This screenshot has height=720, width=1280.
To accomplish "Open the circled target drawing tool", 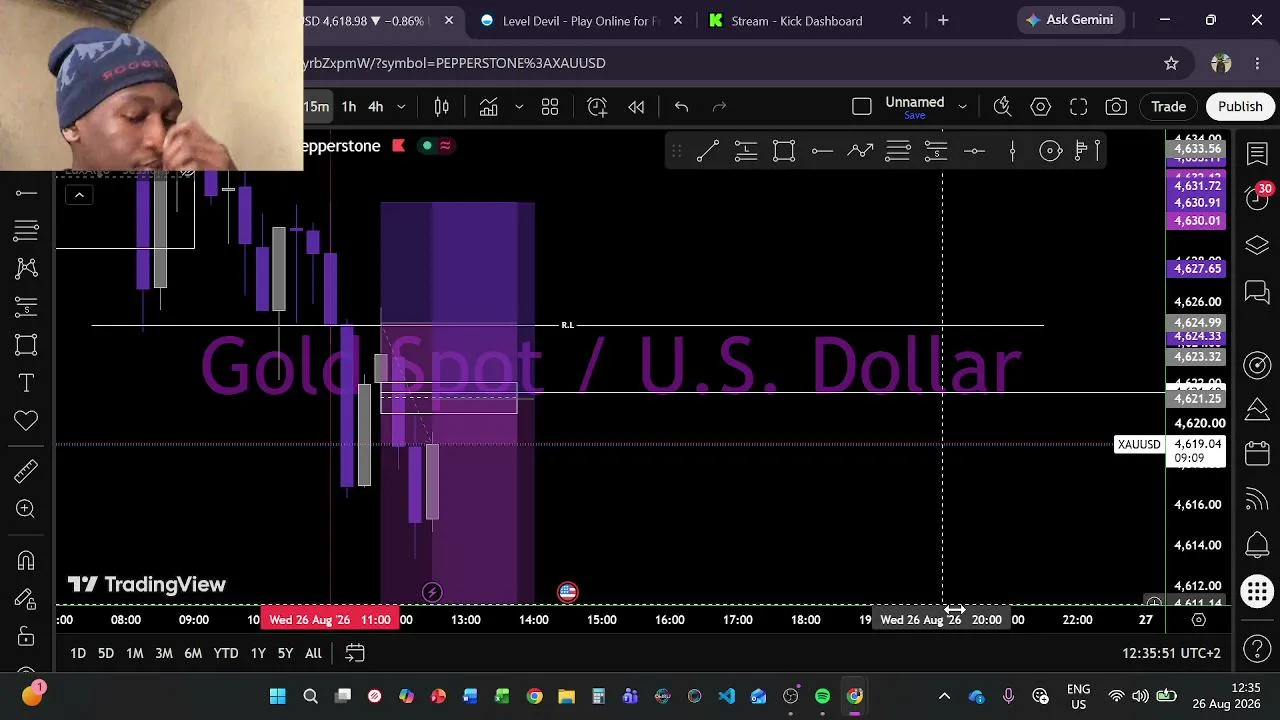I will coord(1050,151).
